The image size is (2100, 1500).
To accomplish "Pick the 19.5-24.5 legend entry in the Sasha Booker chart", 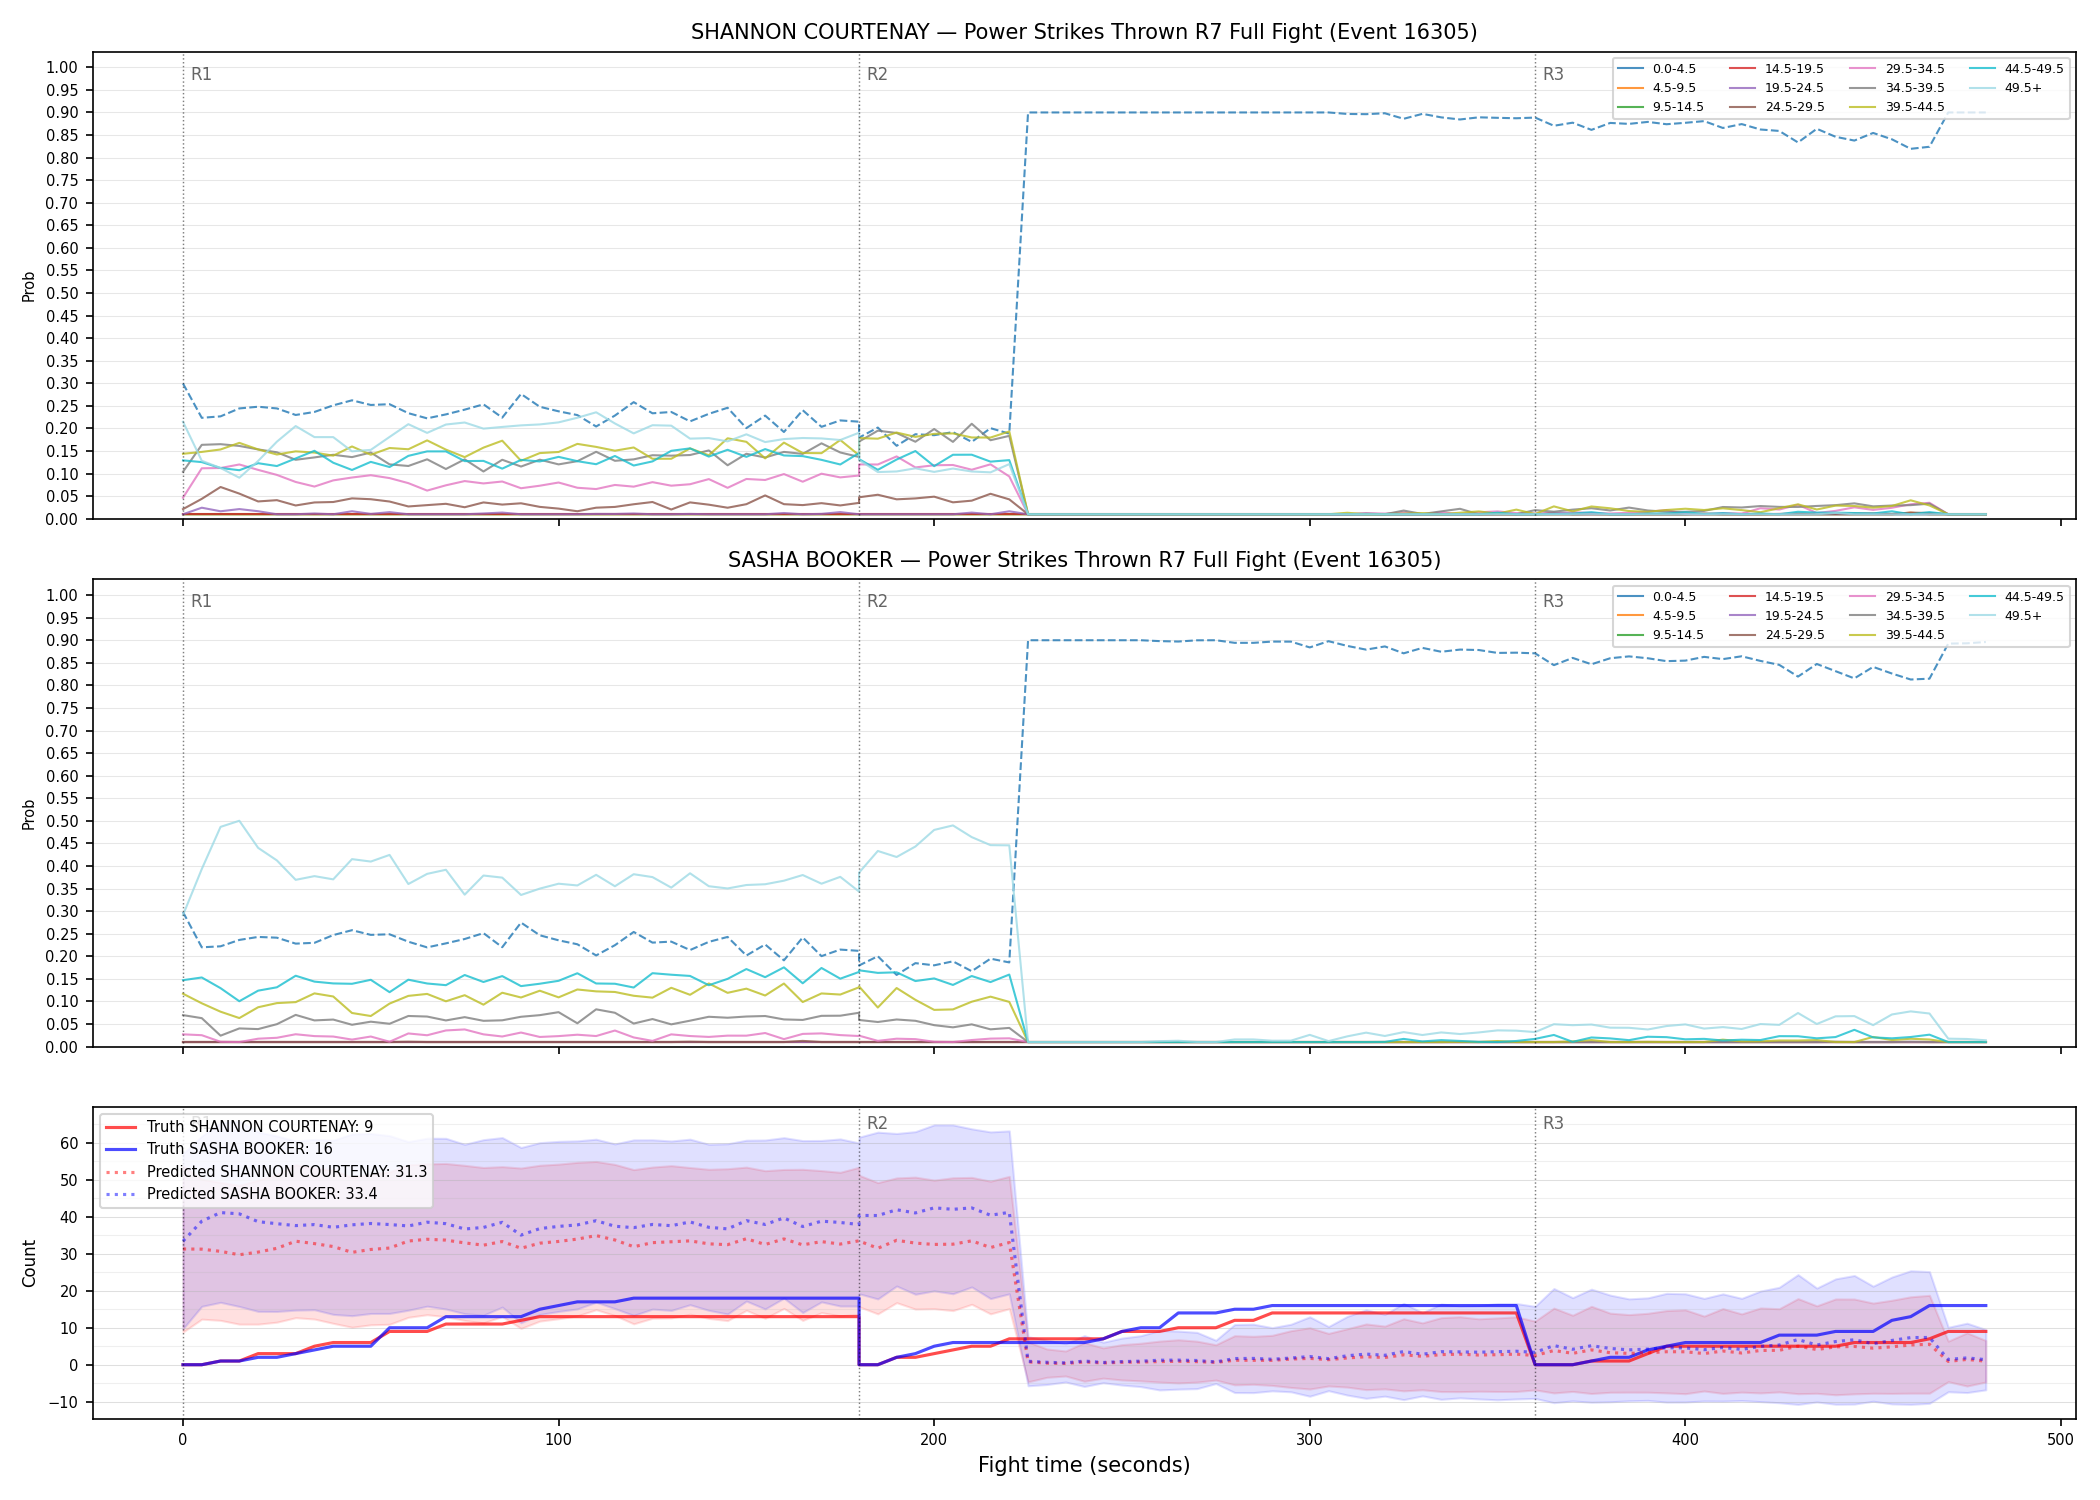I will [x=1777, y=616].
